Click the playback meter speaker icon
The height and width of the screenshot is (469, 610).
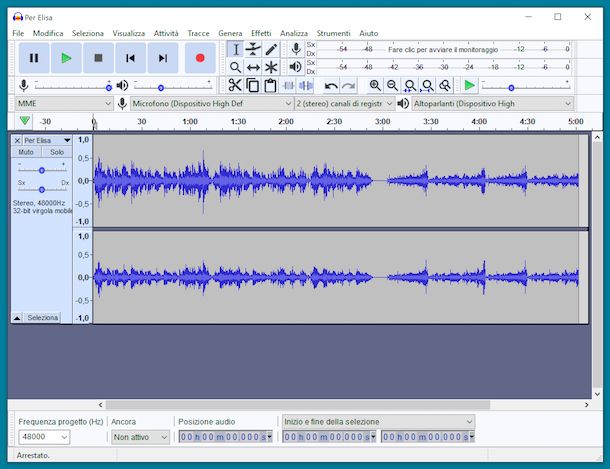pos(296,67)
